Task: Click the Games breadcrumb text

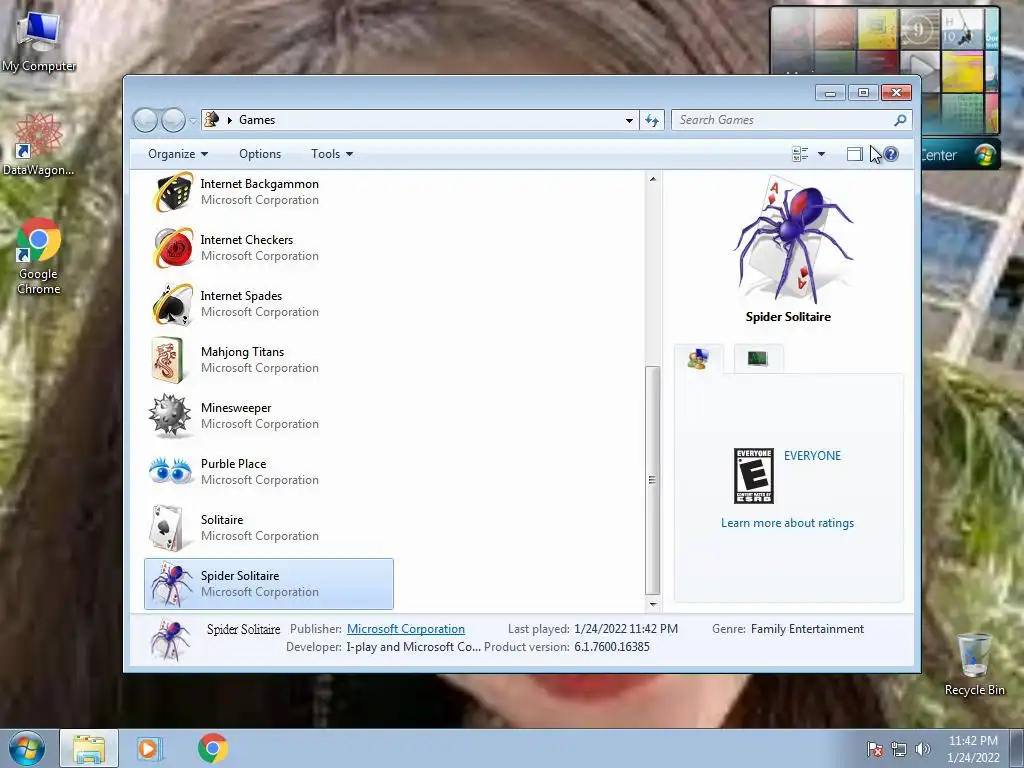Action: coord(257,120)
